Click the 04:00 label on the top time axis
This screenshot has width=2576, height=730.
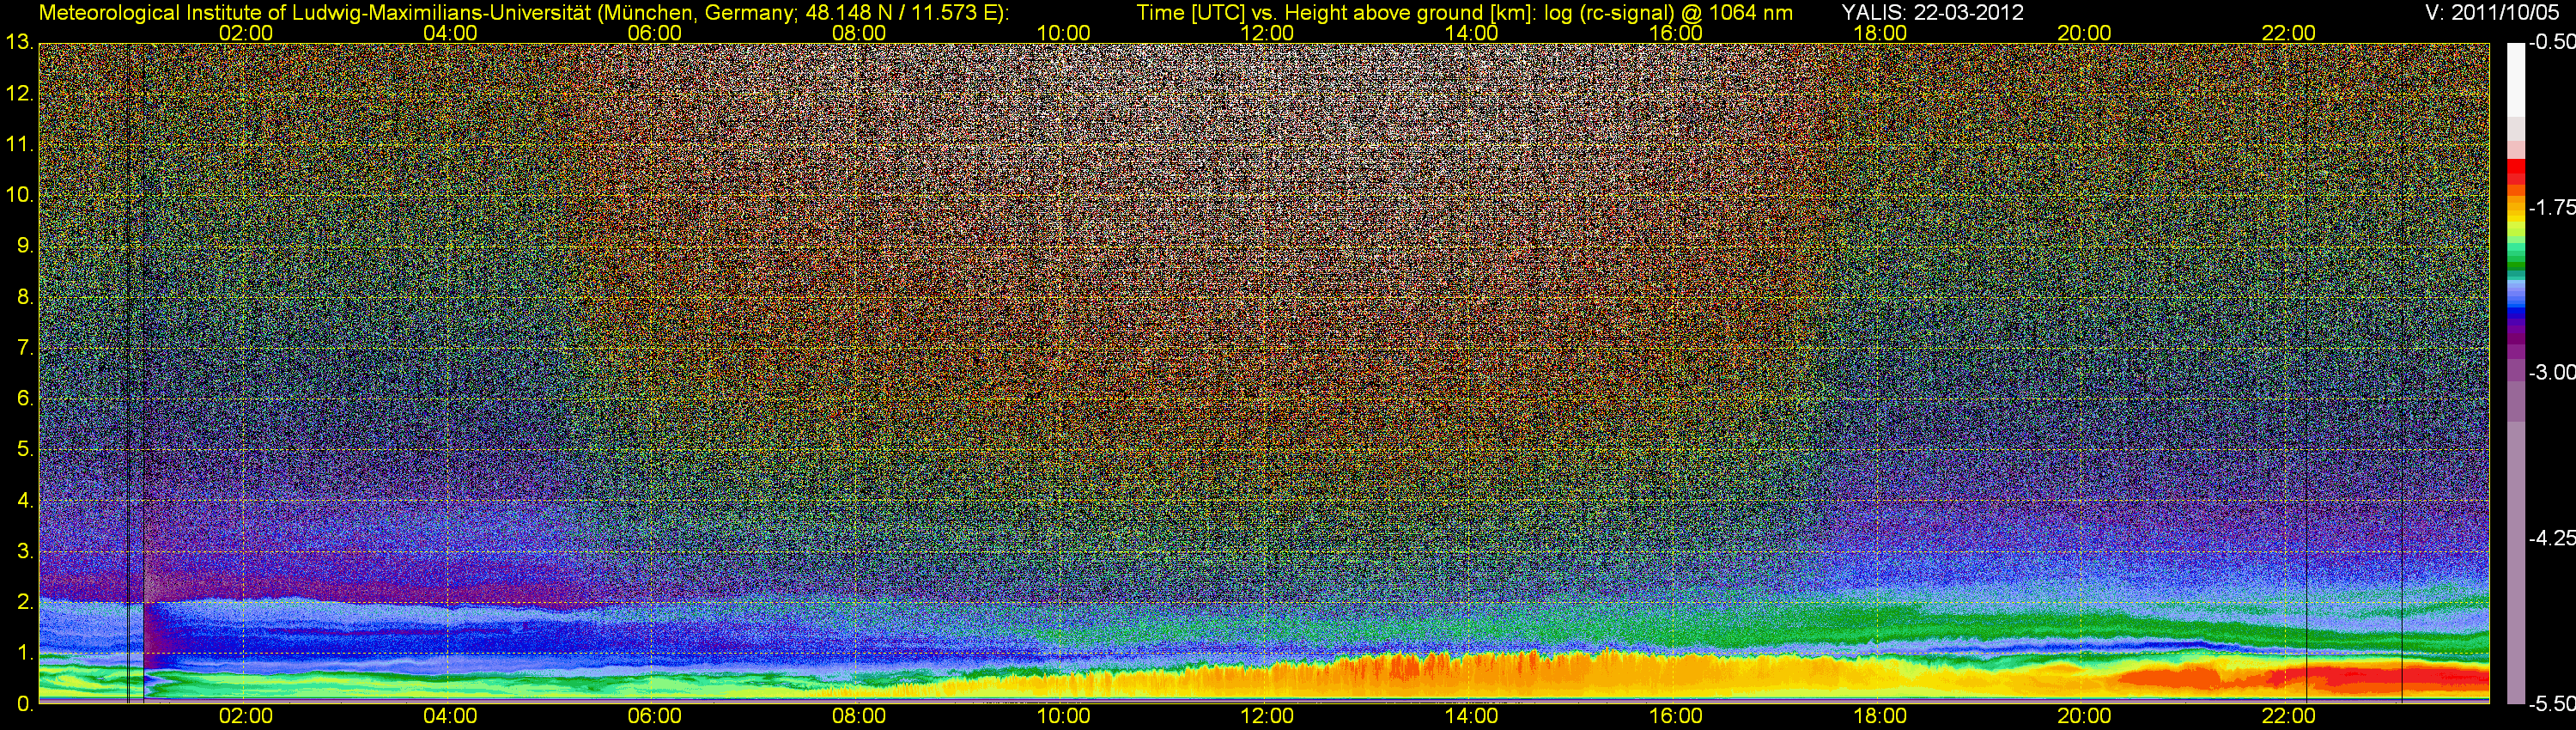point(450,33)
